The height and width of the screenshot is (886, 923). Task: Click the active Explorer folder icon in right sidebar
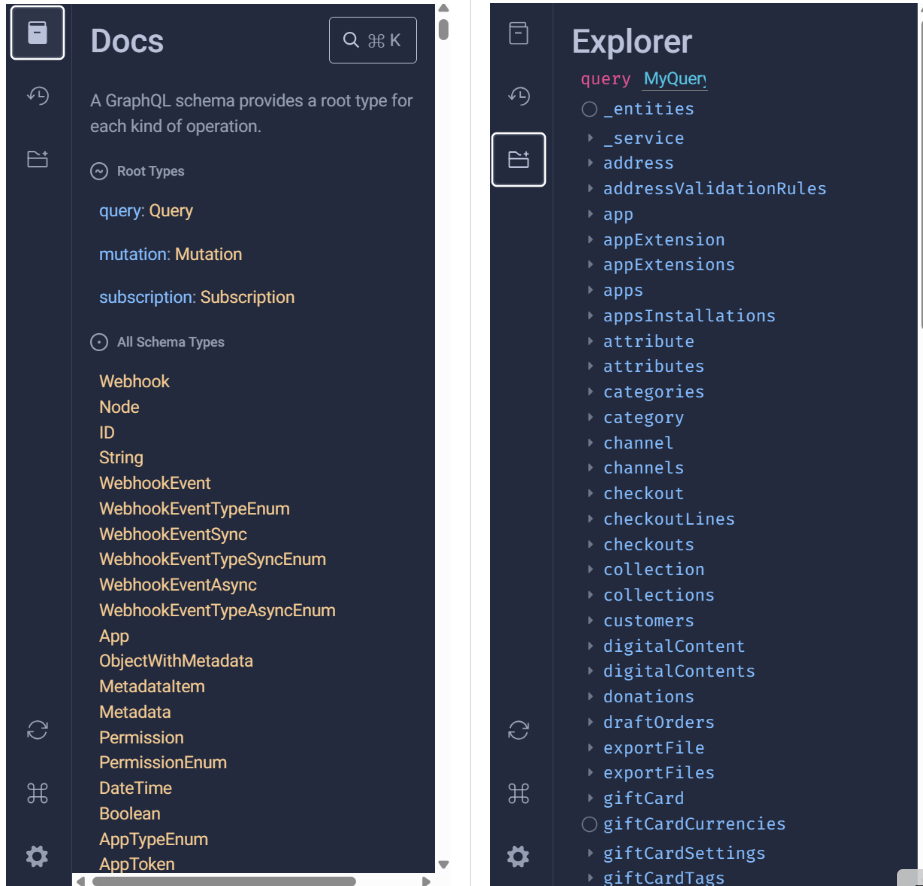click(x=518, y=159)
